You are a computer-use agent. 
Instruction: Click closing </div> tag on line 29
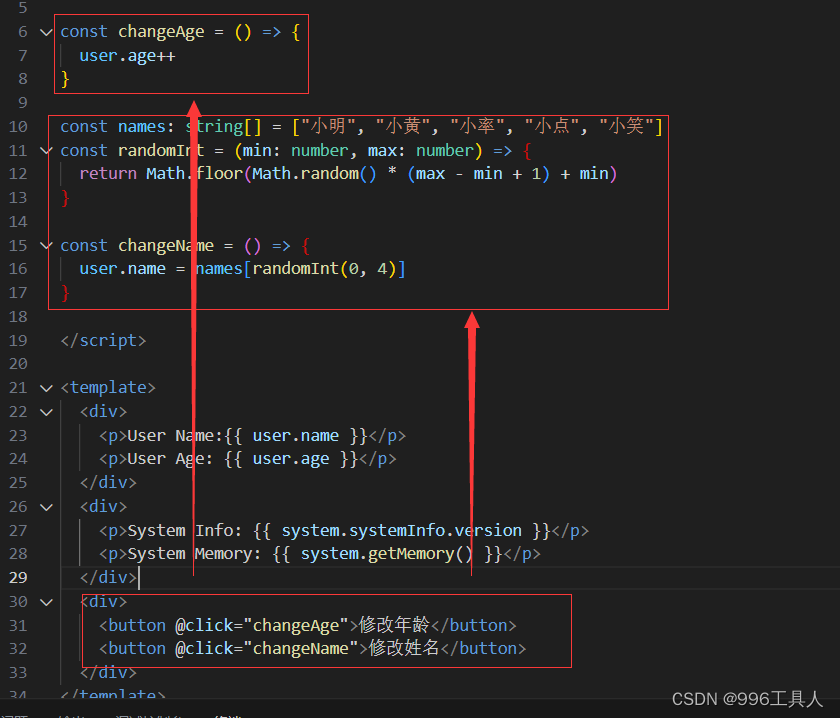coord(108,578)
